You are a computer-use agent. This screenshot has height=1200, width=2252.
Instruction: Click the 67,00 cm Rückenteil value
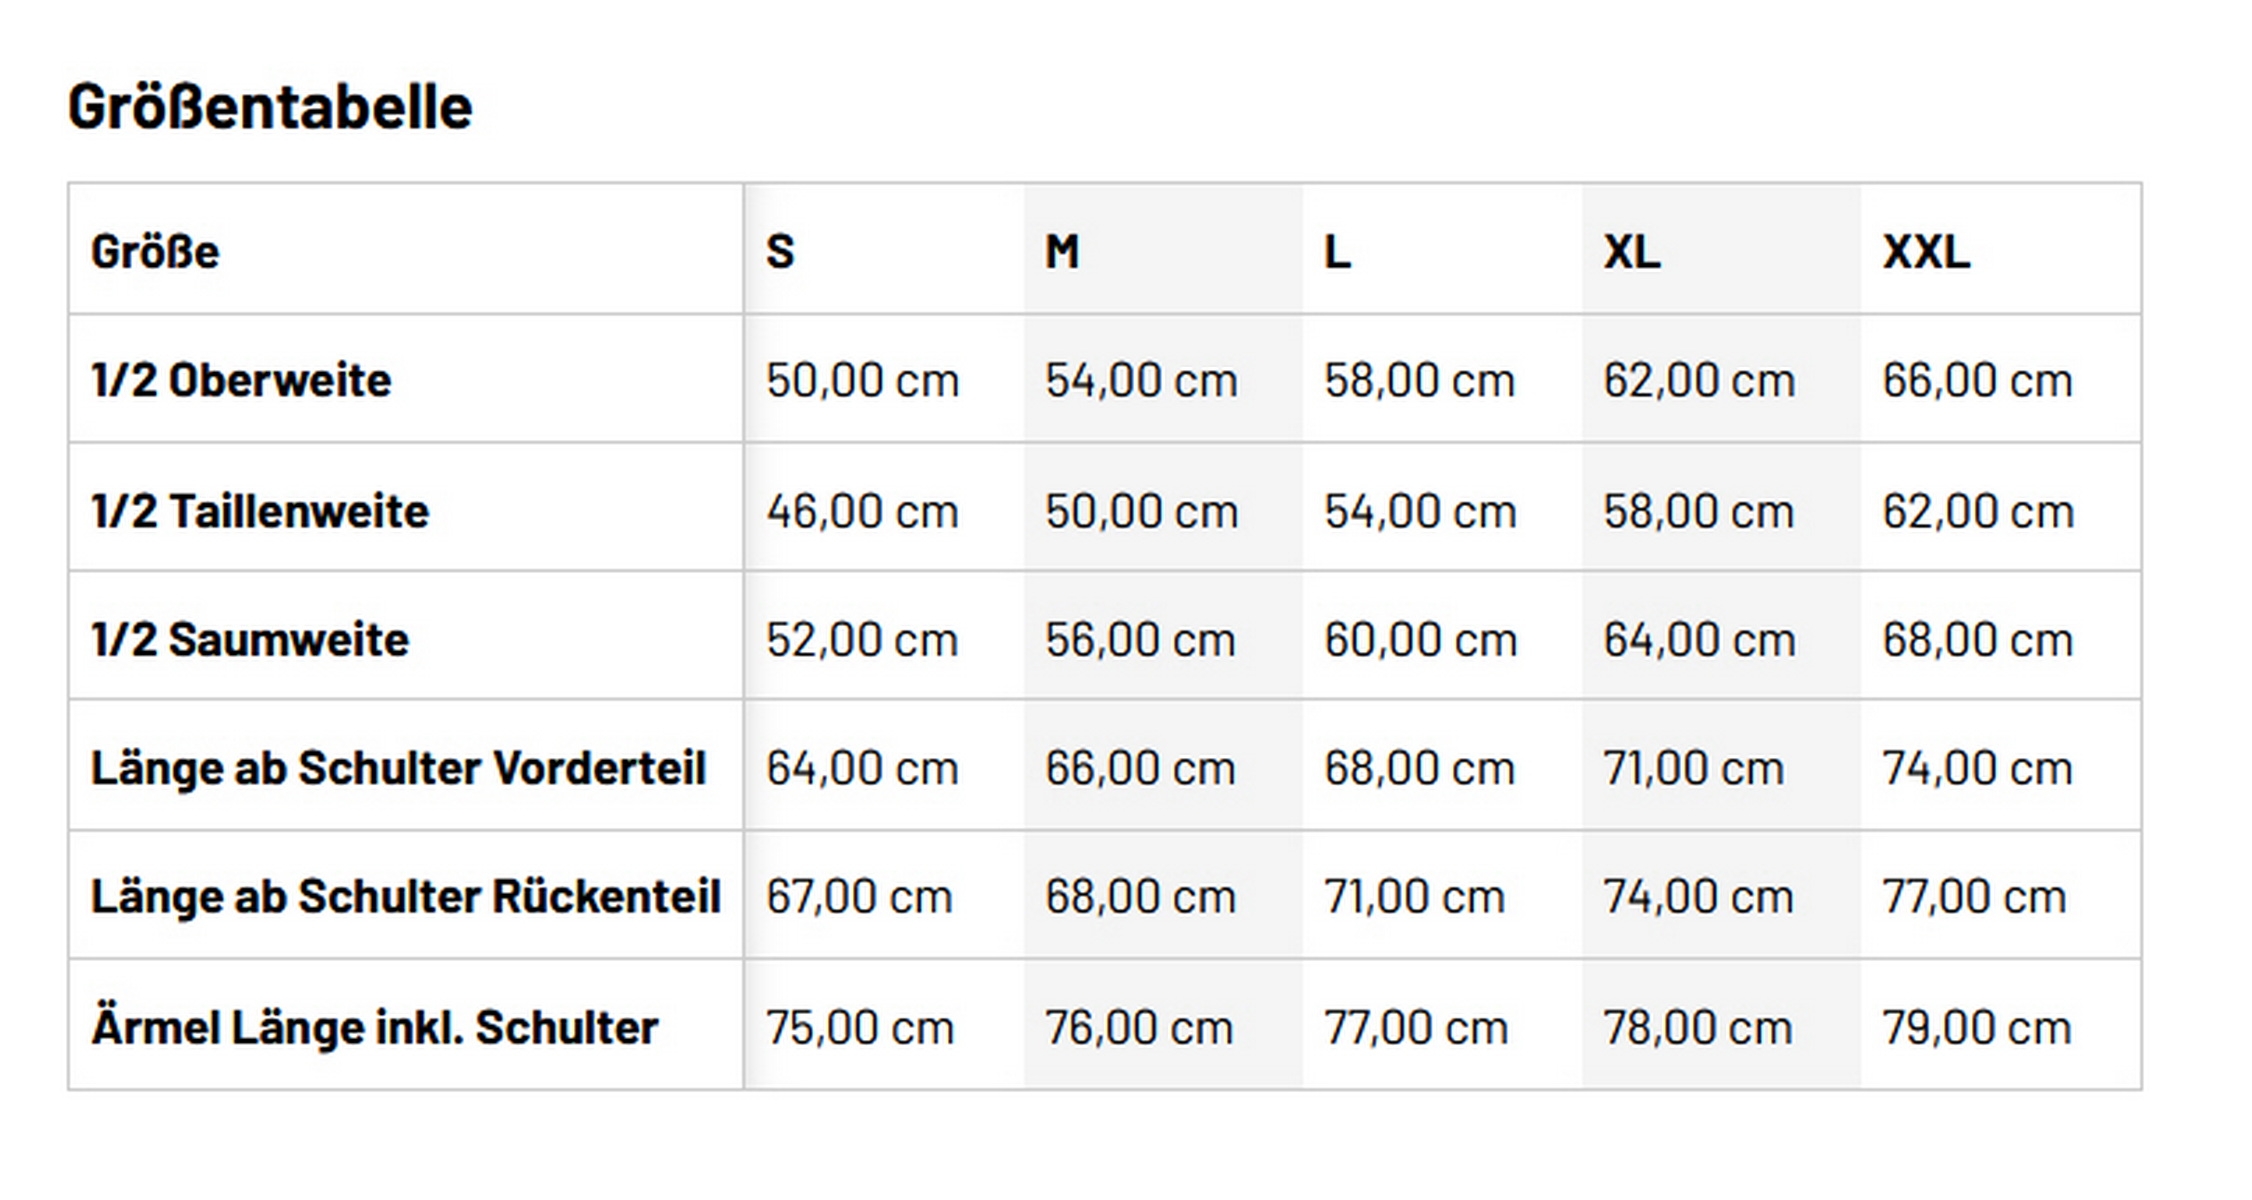[x=859, y=896]
